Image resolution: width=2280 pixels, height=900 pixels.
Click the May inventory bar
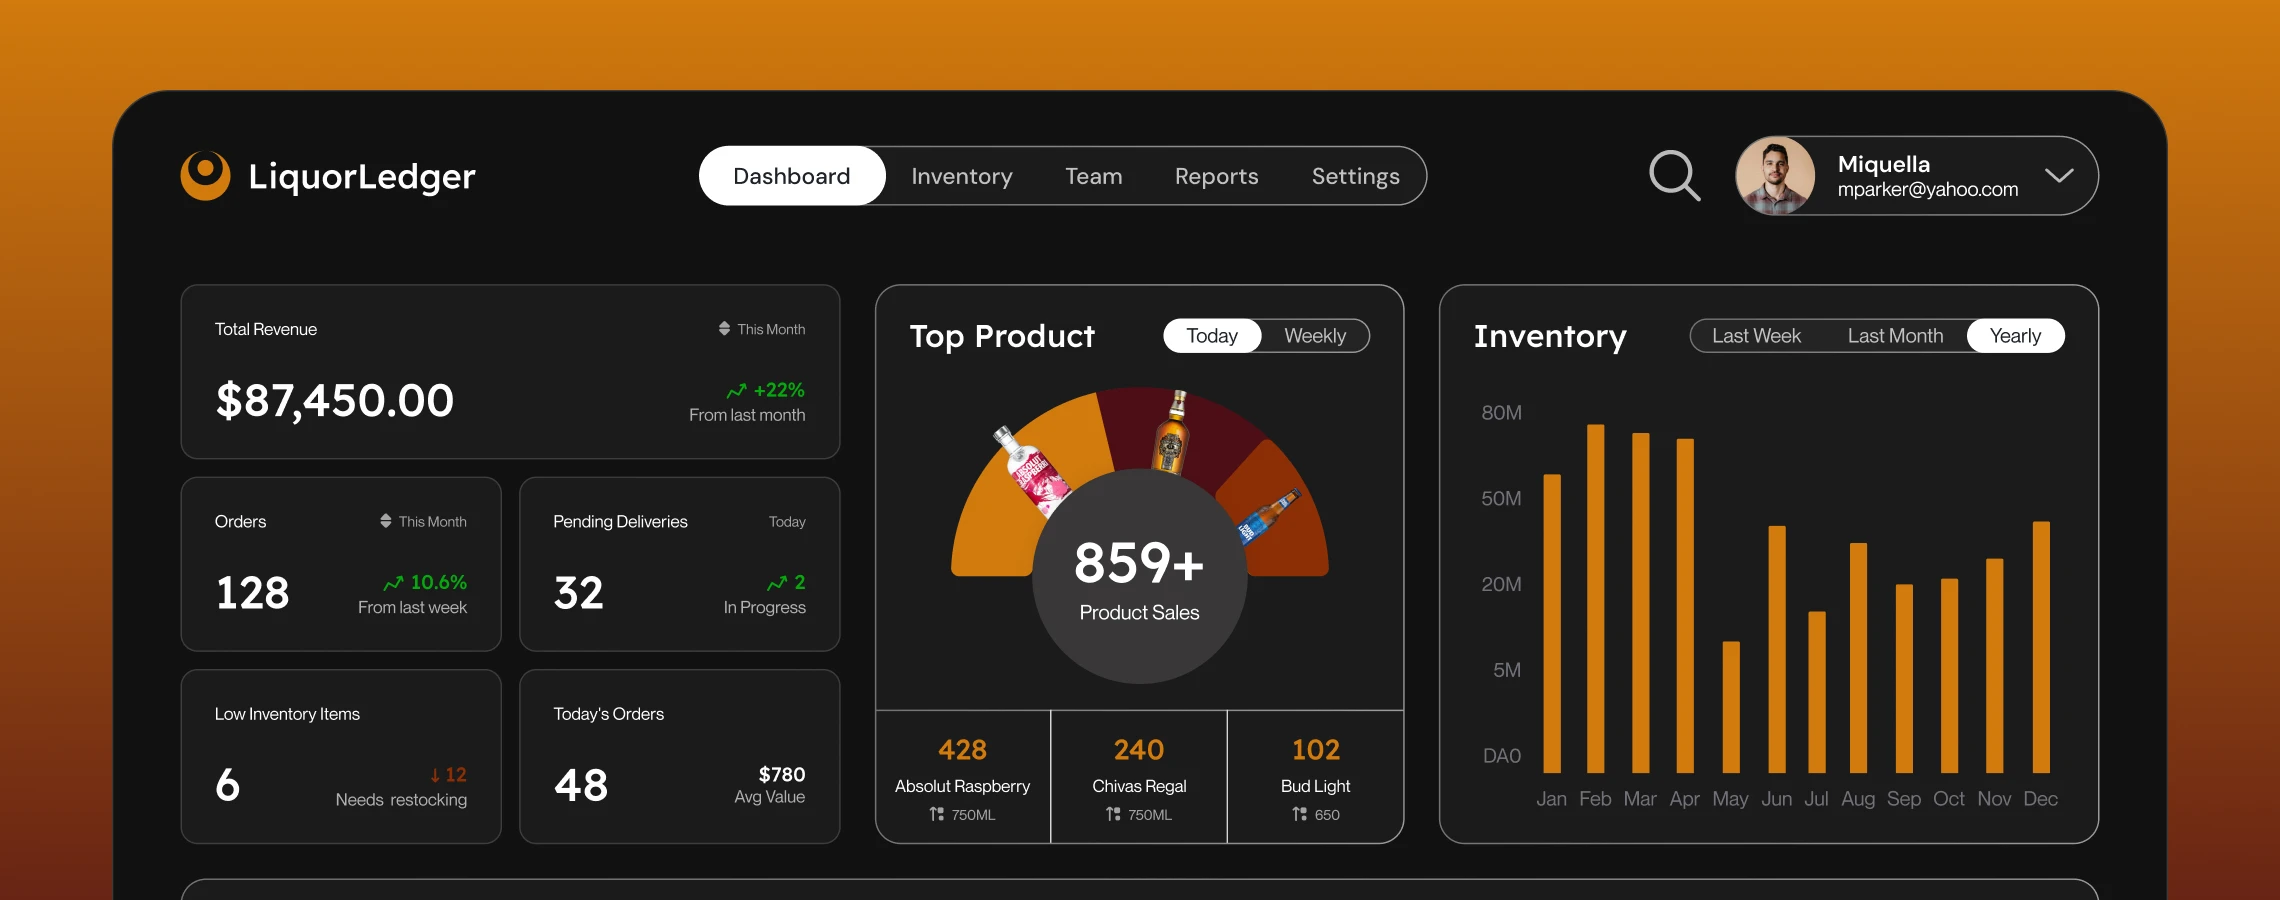(x=1731, y=707)
